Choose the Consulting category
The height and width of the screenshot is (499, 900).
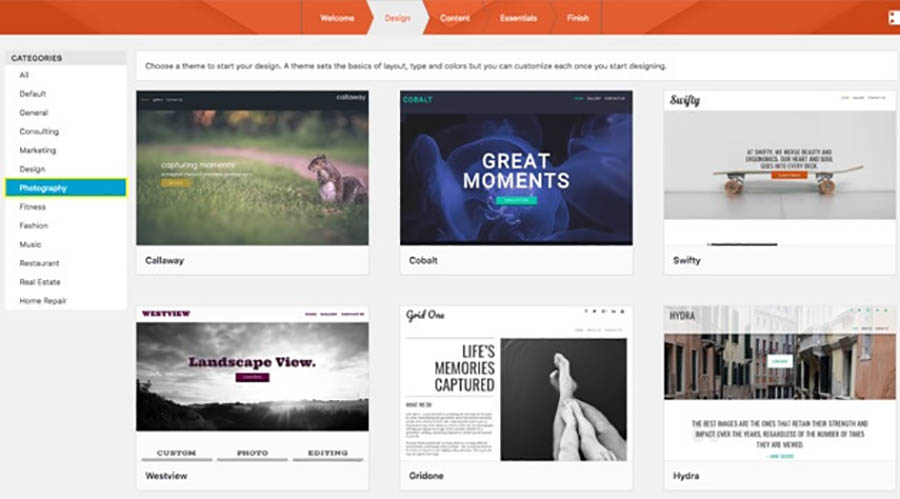click(x=39, y=131)
